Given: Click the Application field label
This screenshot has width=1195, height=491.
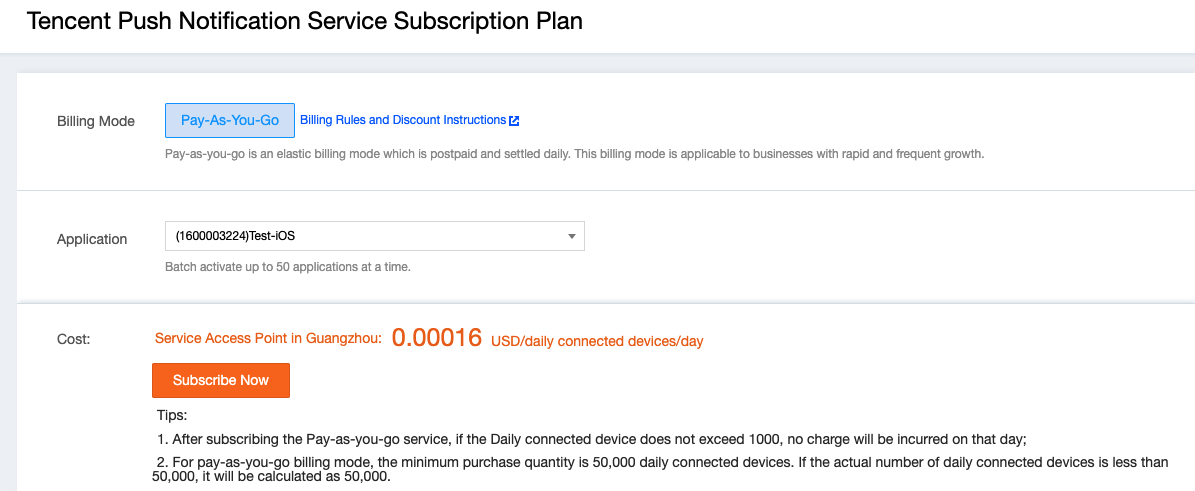Looking at the screenshot, I should 92,239.
